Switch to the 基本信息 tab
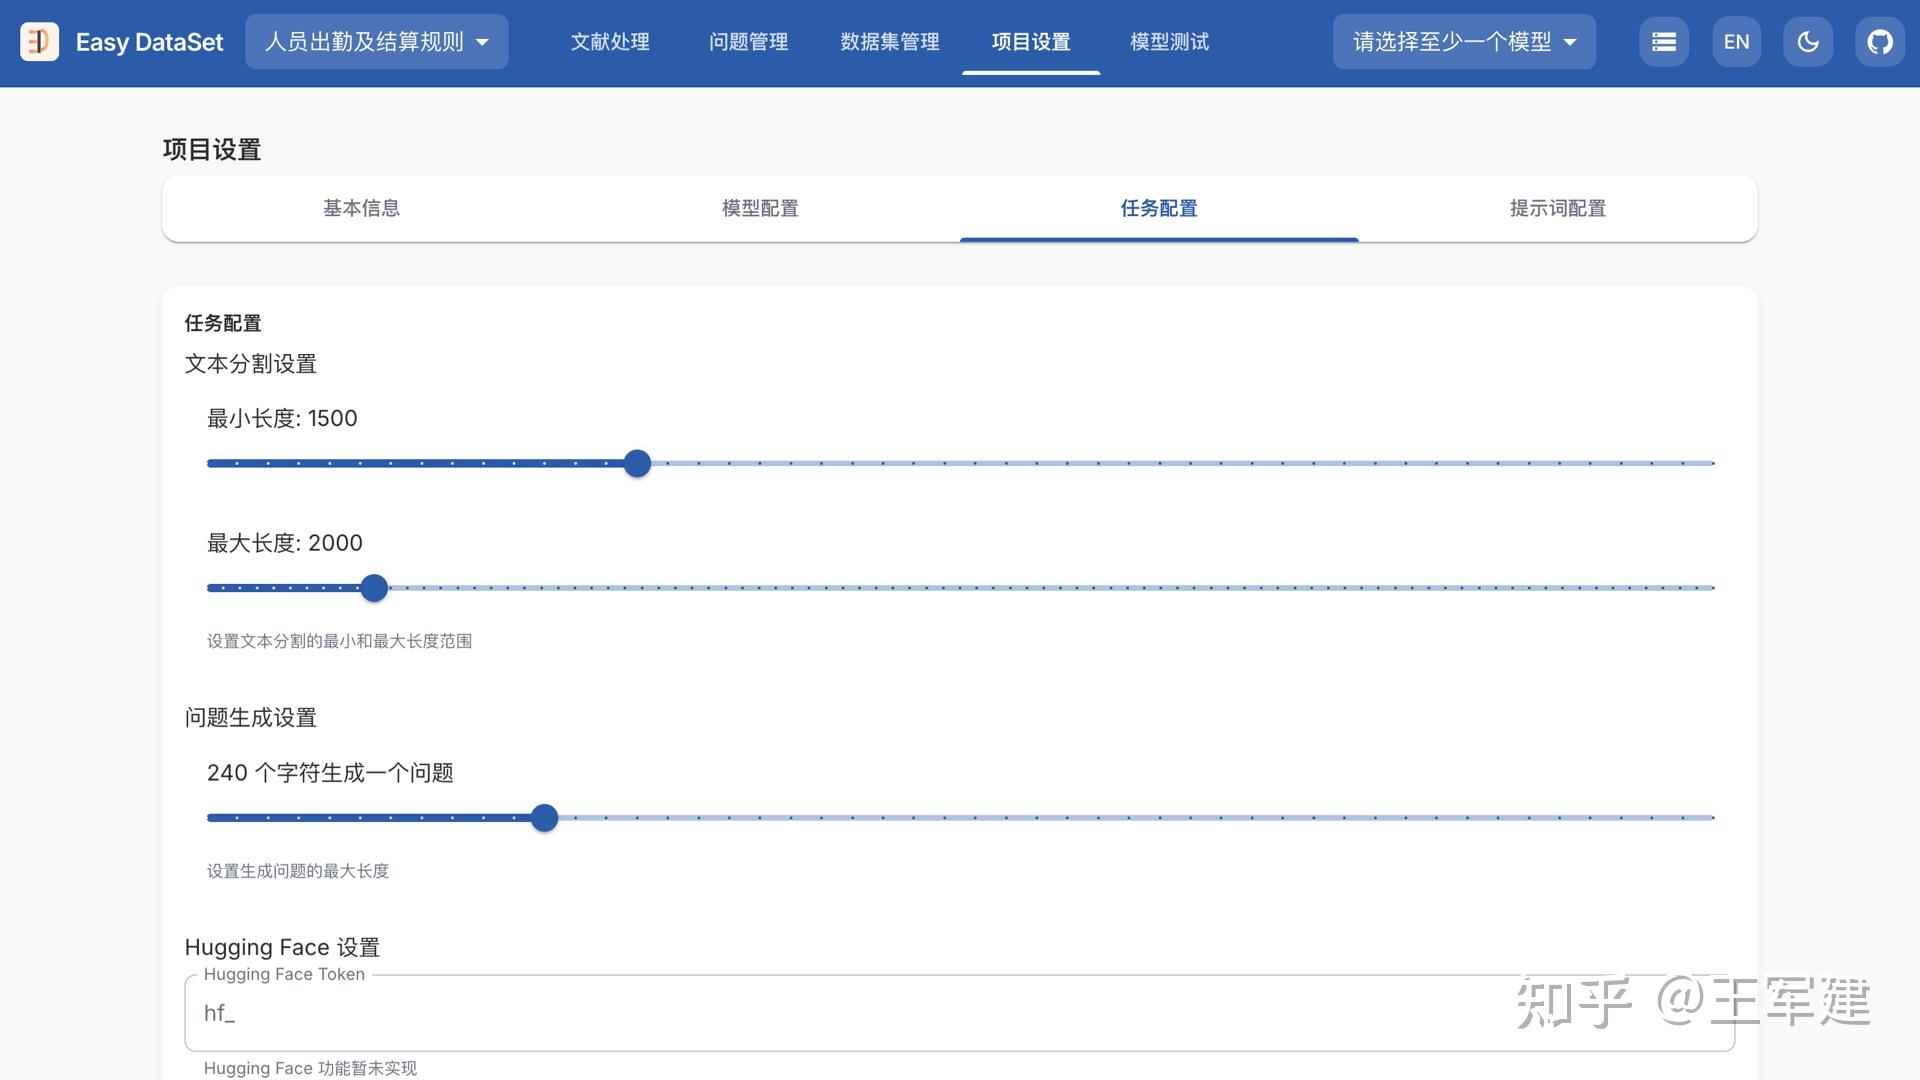 tap(361, 208)
